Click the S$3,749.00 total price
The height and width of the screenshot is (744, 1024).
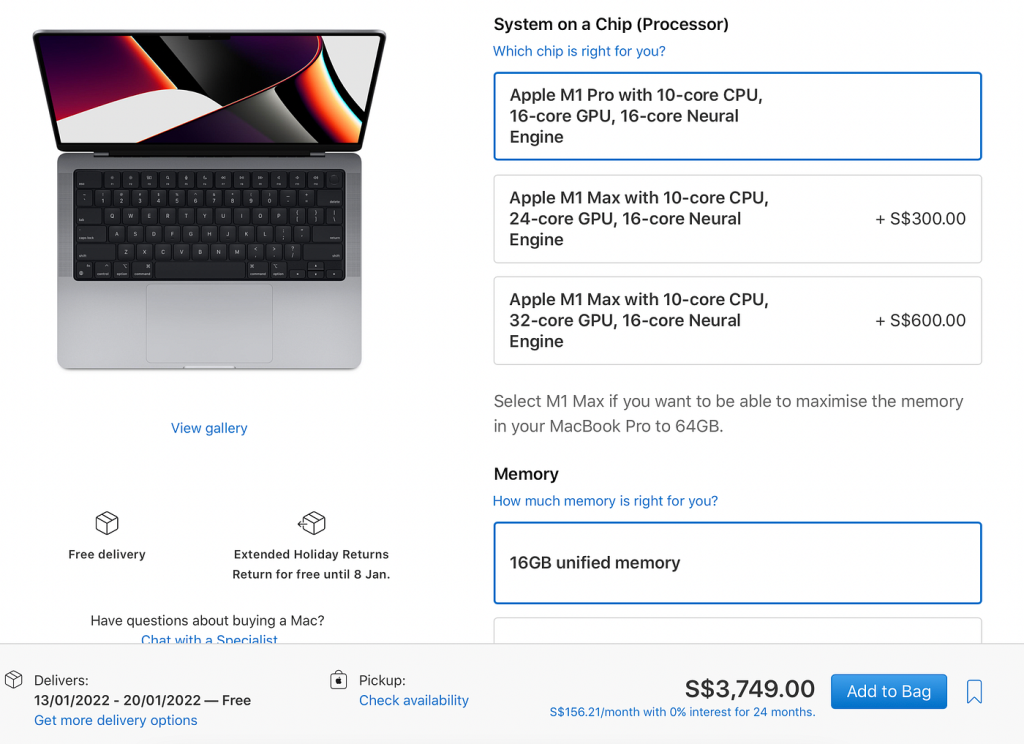click(750, 689)
